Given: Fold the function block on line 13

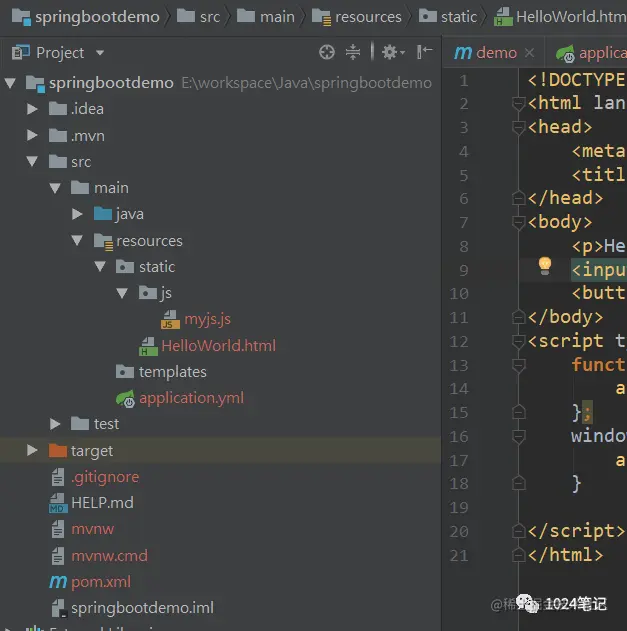Looking at the screenshot, I should point(518,365).
